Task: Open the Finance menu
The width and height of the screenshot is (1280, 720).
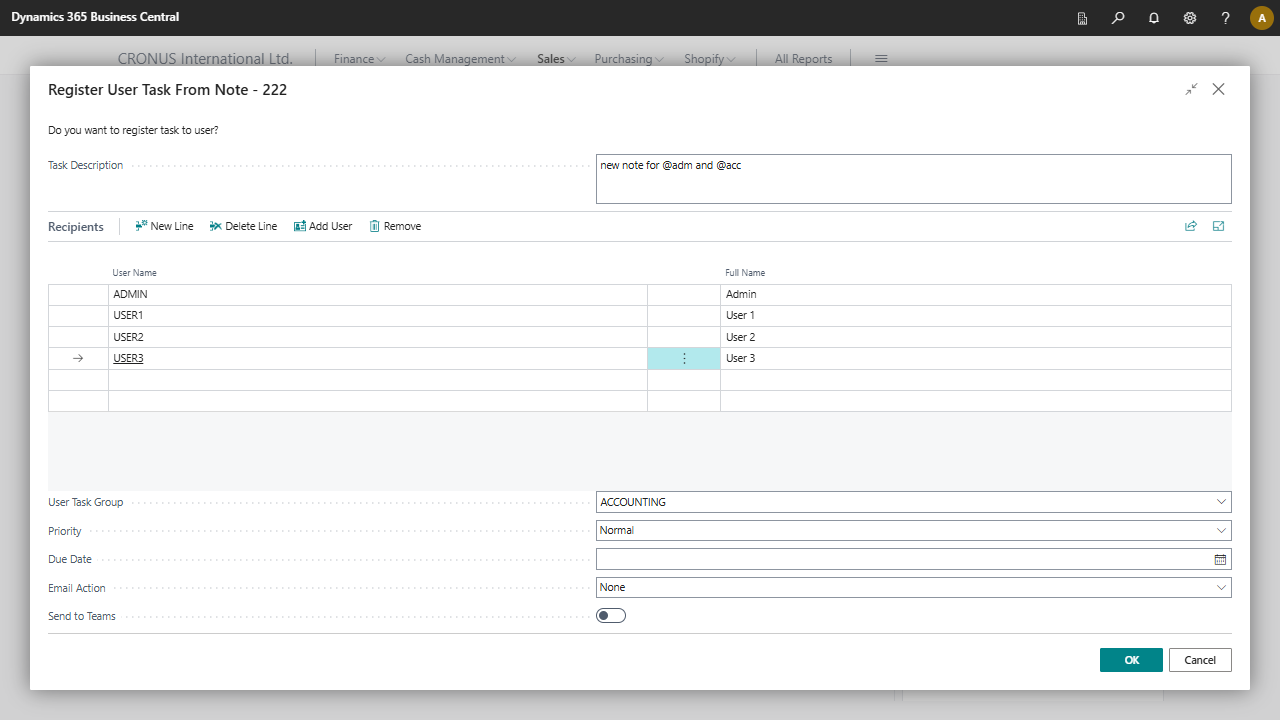Action: [x=359, y=59]
